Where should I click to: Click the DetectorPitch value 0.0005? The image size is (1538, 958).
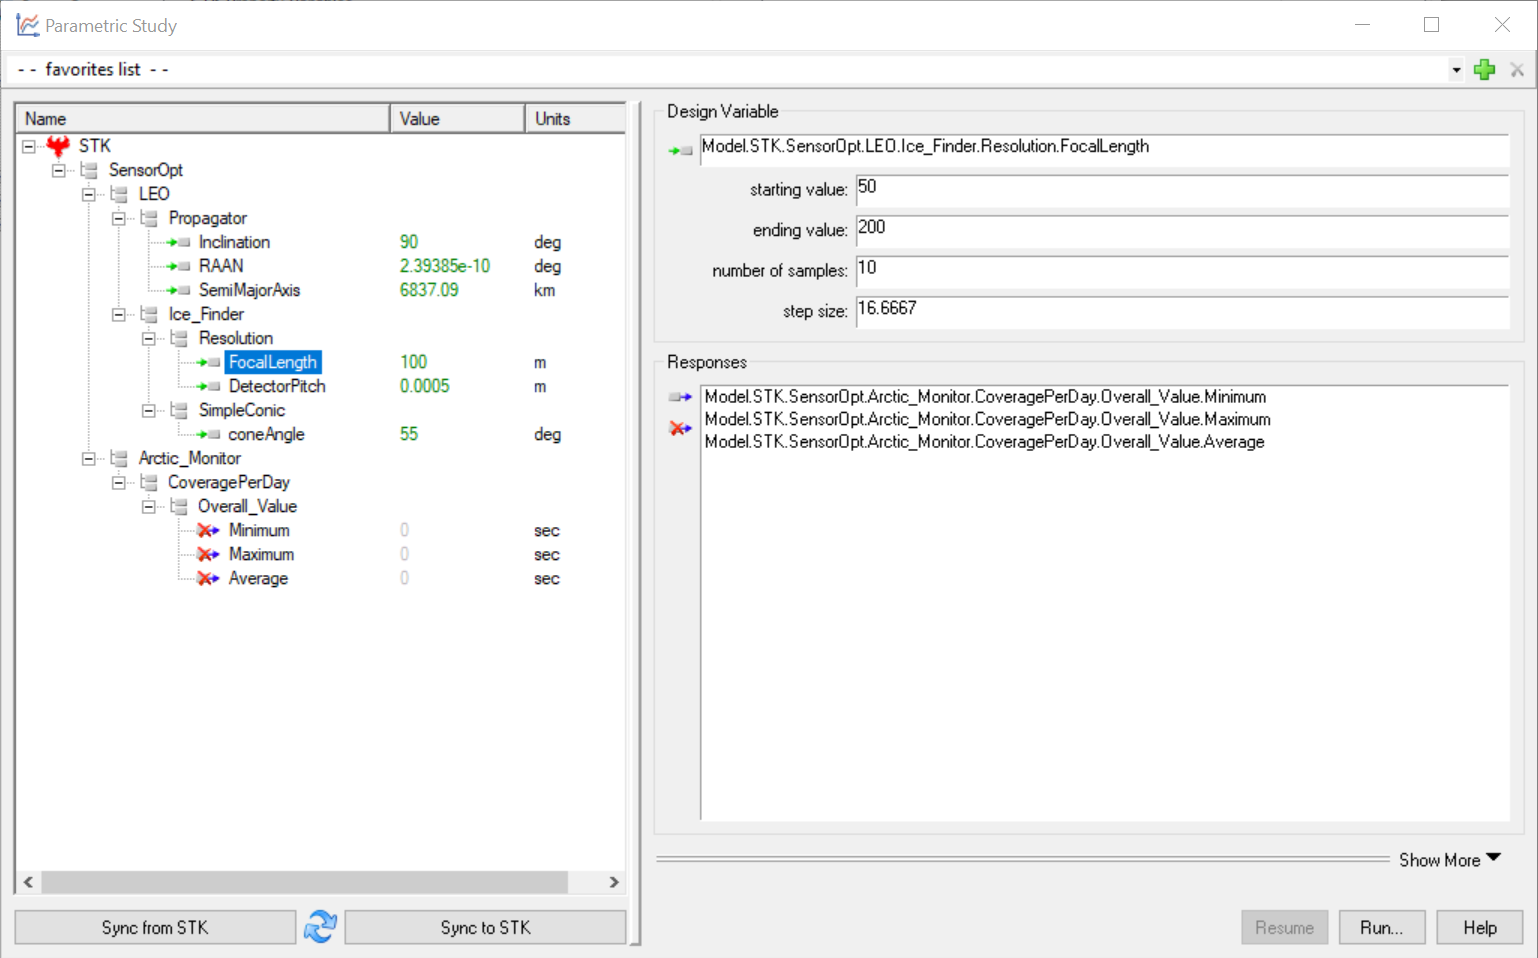click(425, 386)
